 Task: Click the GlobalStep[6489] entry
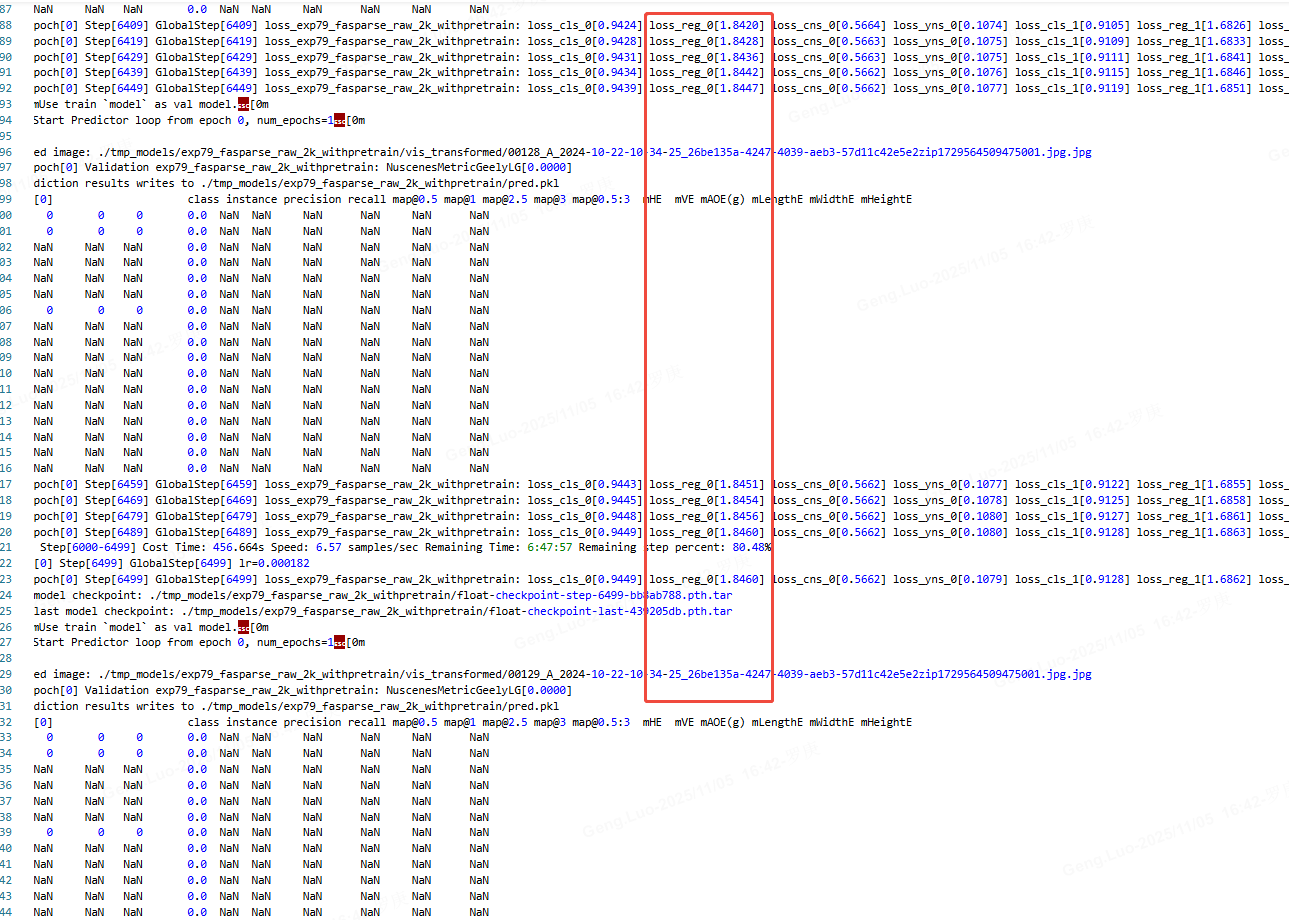206,532
